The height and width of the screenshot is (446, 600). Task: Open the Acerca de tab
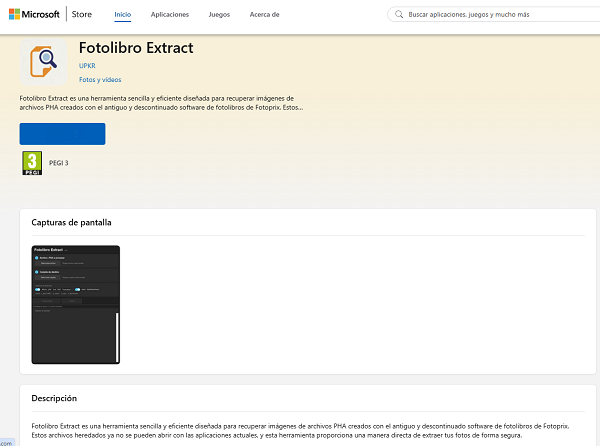pyautogui.click(x=264, y=15)
